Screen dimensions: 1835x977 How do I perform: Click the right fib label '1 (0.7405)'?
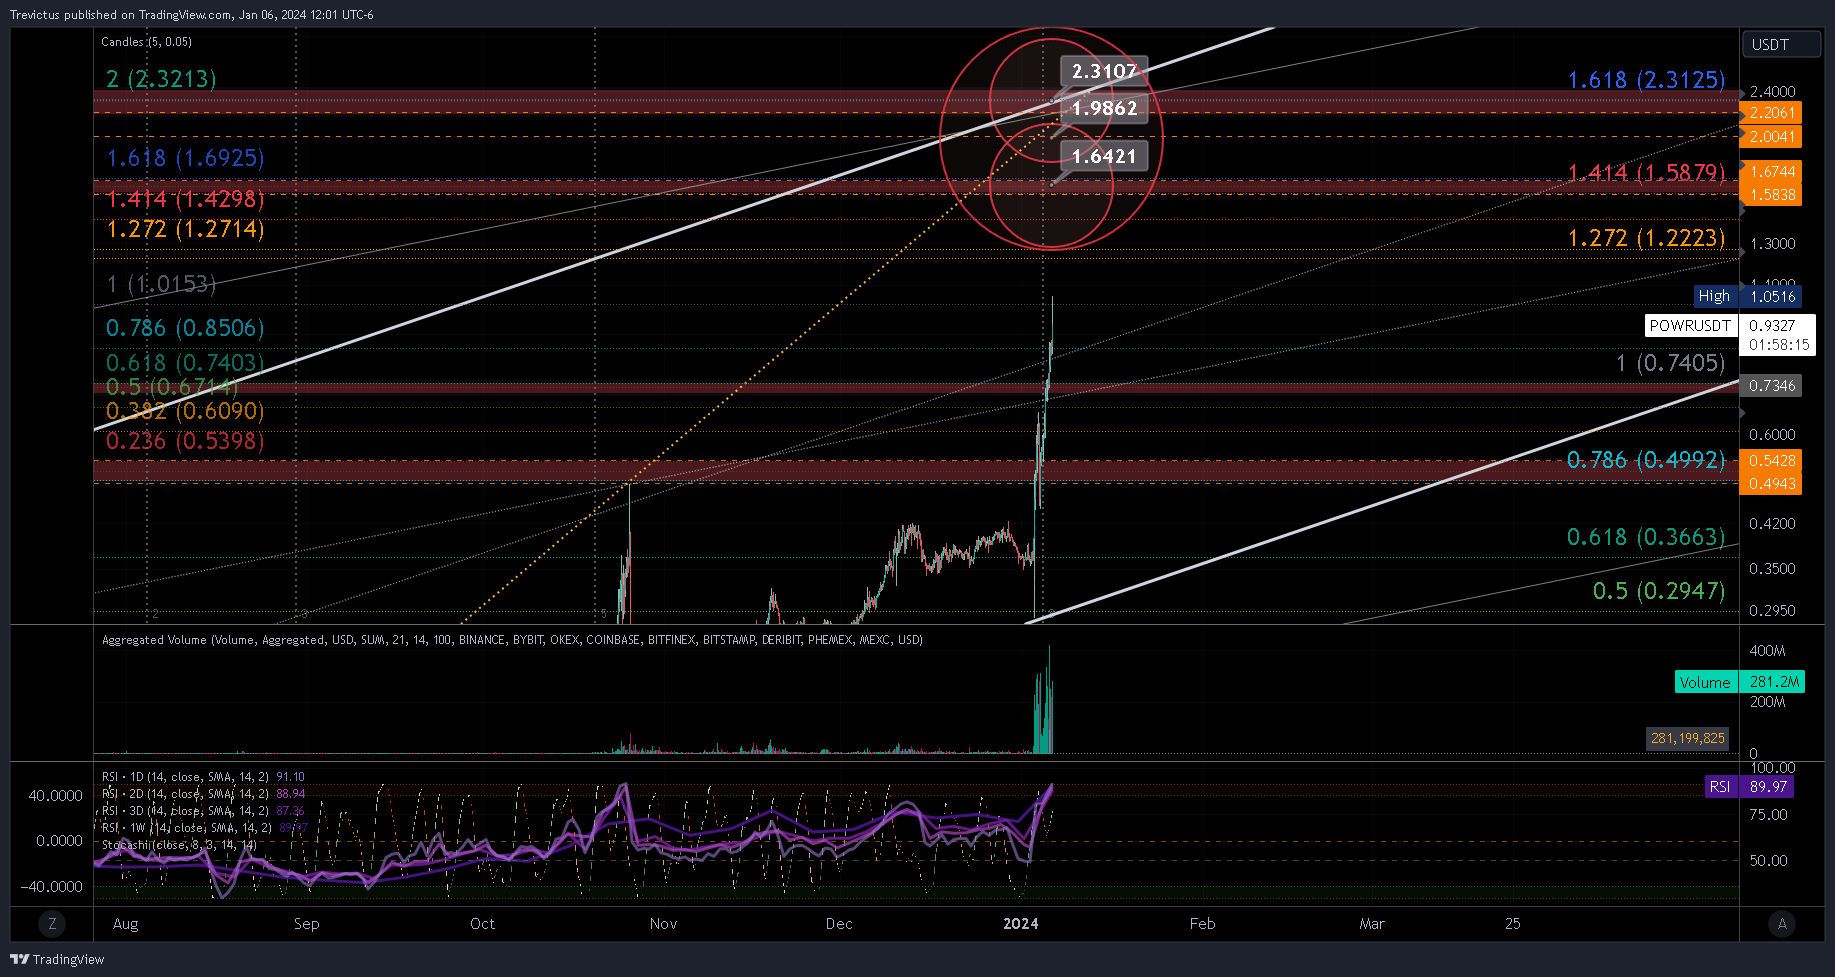1670,363
